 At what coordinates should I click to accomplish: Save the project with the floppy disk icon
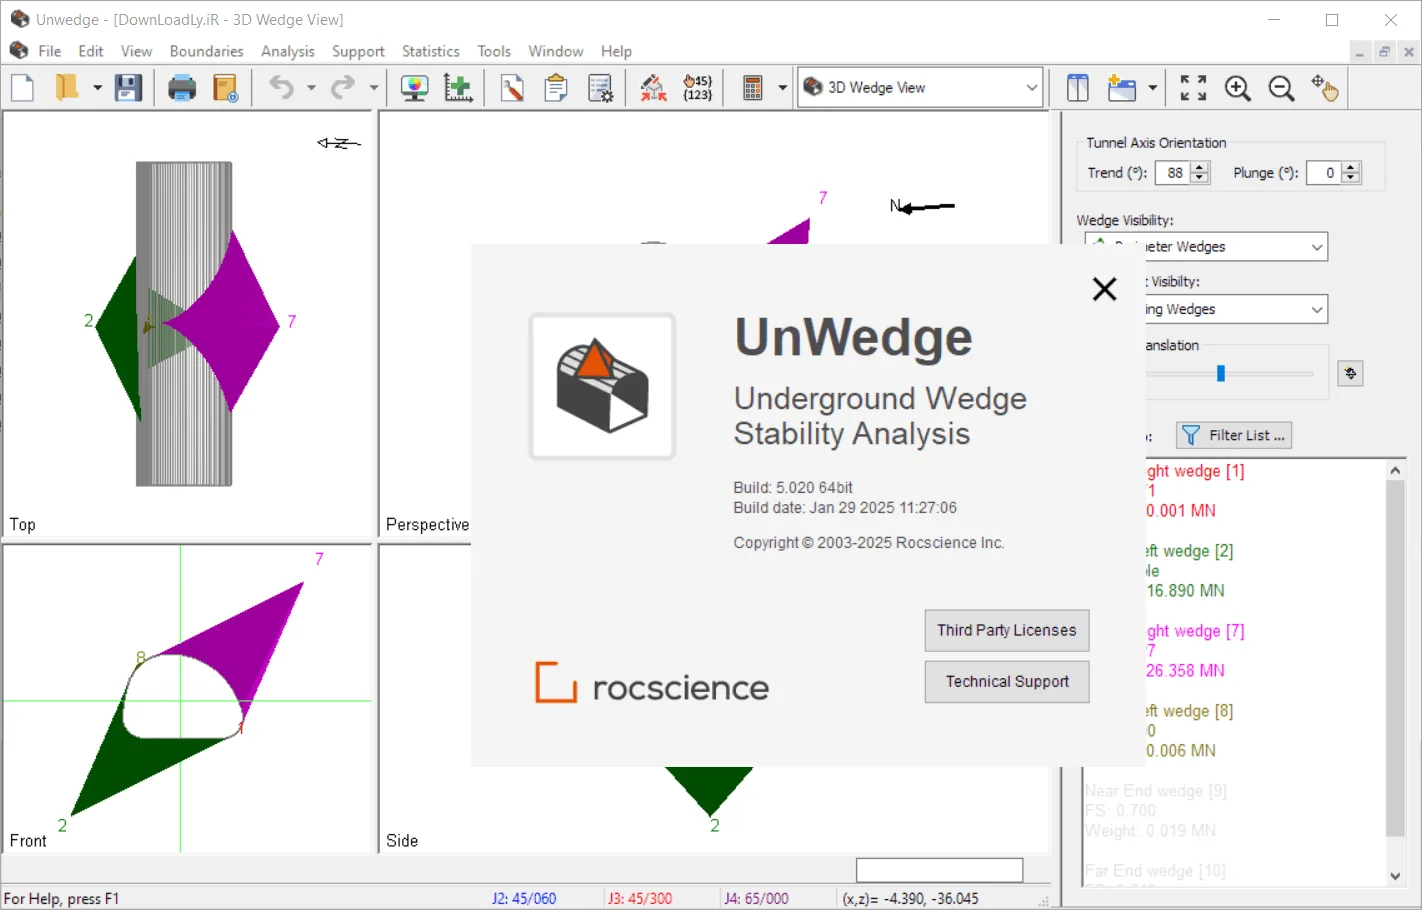pyautogui.click(x=128, y=88)
